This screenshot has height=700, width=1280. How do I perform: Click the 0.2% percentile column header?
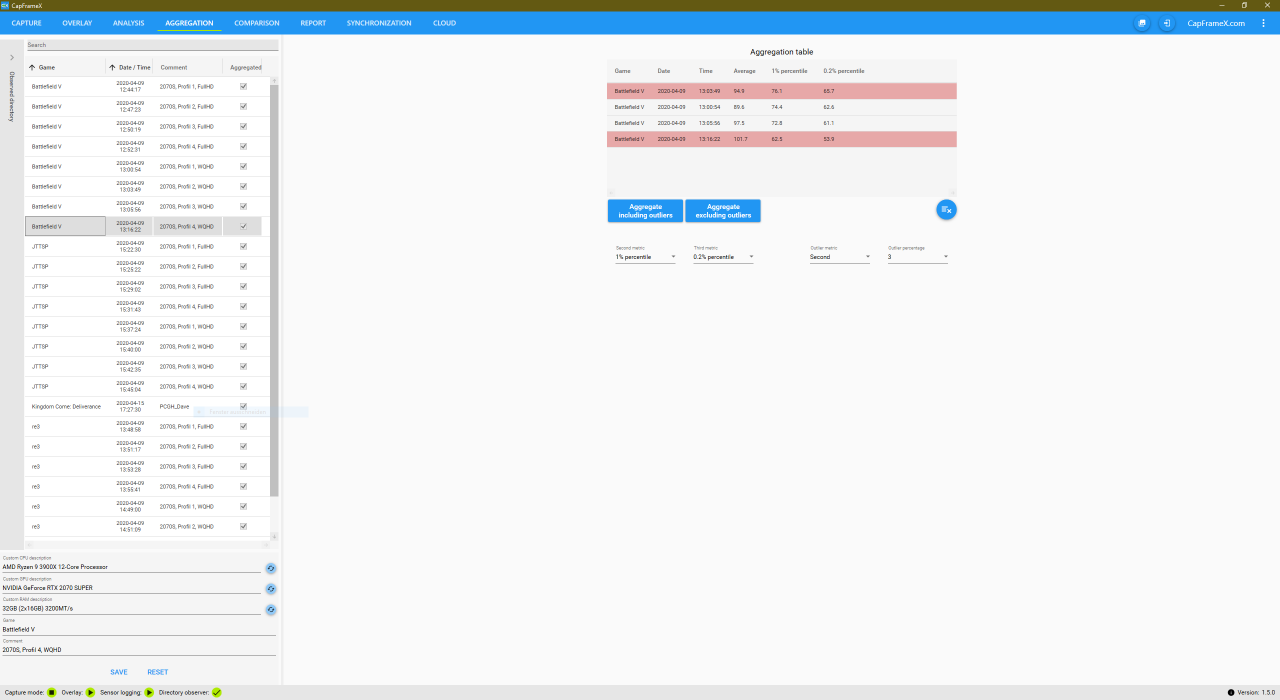click(x=844, y=71)
